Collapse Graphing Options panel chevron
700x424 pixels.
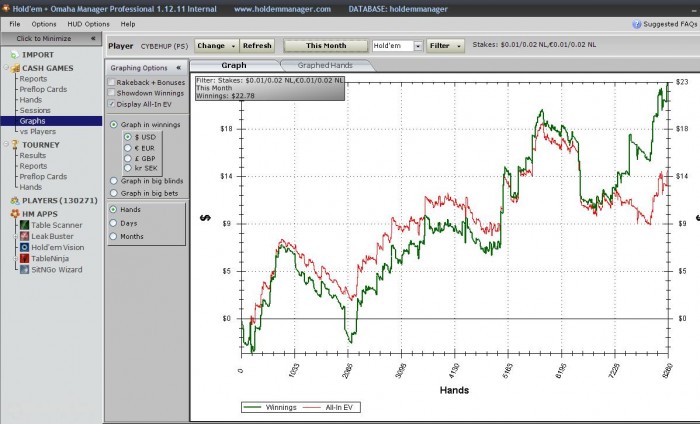[x=179, y=68]
